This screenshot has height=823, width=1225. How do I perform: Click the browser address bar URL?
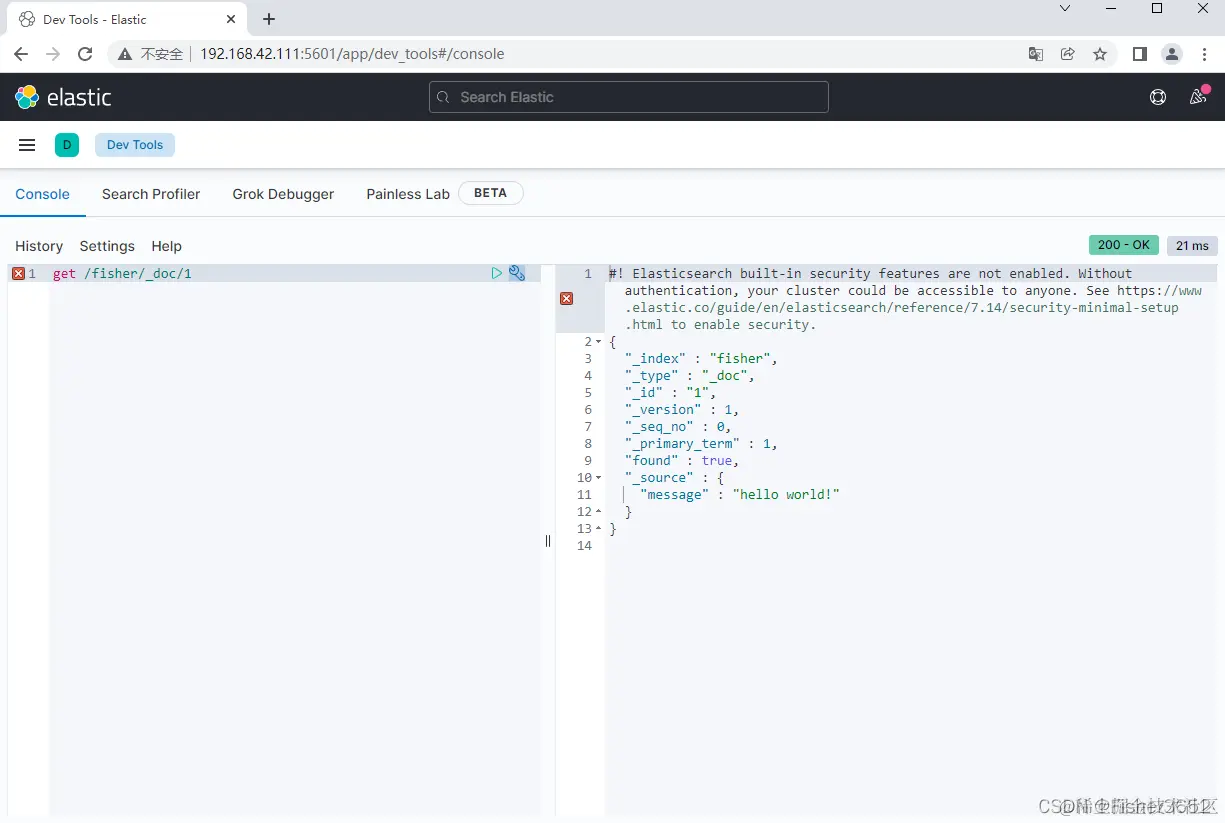tap(352, 54)
